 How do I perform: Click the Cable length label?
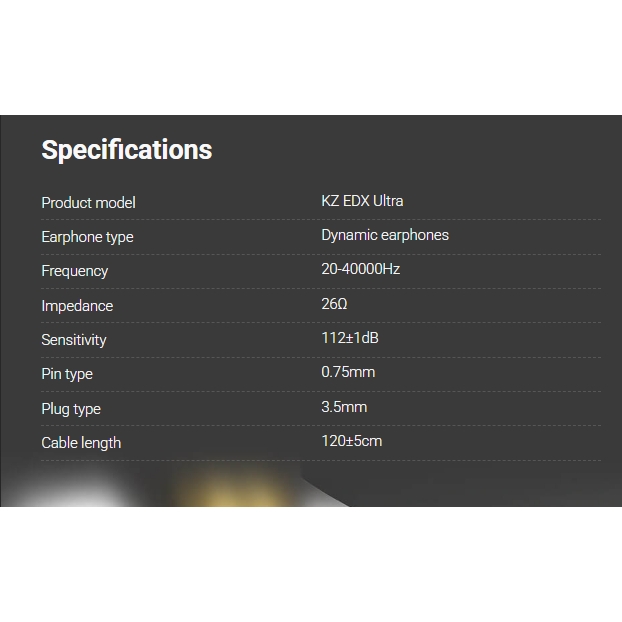81,443
